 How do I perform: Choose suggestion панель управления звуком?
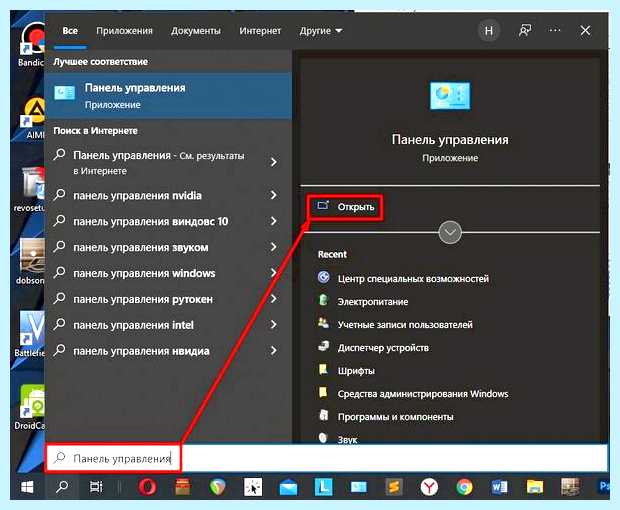point(141,247)
